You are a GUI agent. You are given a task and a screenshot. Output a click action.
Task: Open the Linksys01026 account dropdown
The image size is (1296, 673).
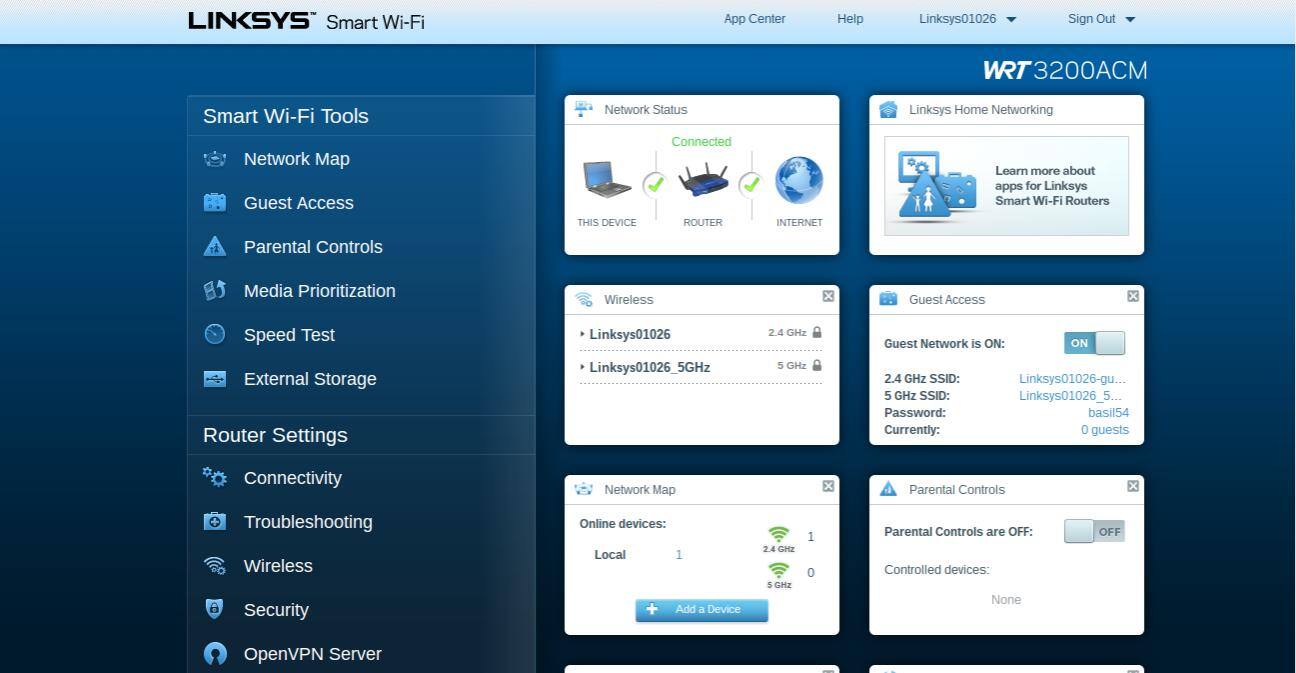(x=967, y=19)
